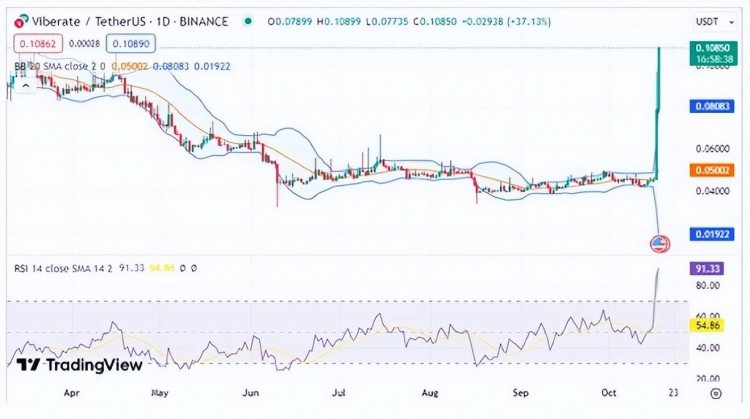
Task: Click the green market status dot
Action: click(x=248, y=21)
